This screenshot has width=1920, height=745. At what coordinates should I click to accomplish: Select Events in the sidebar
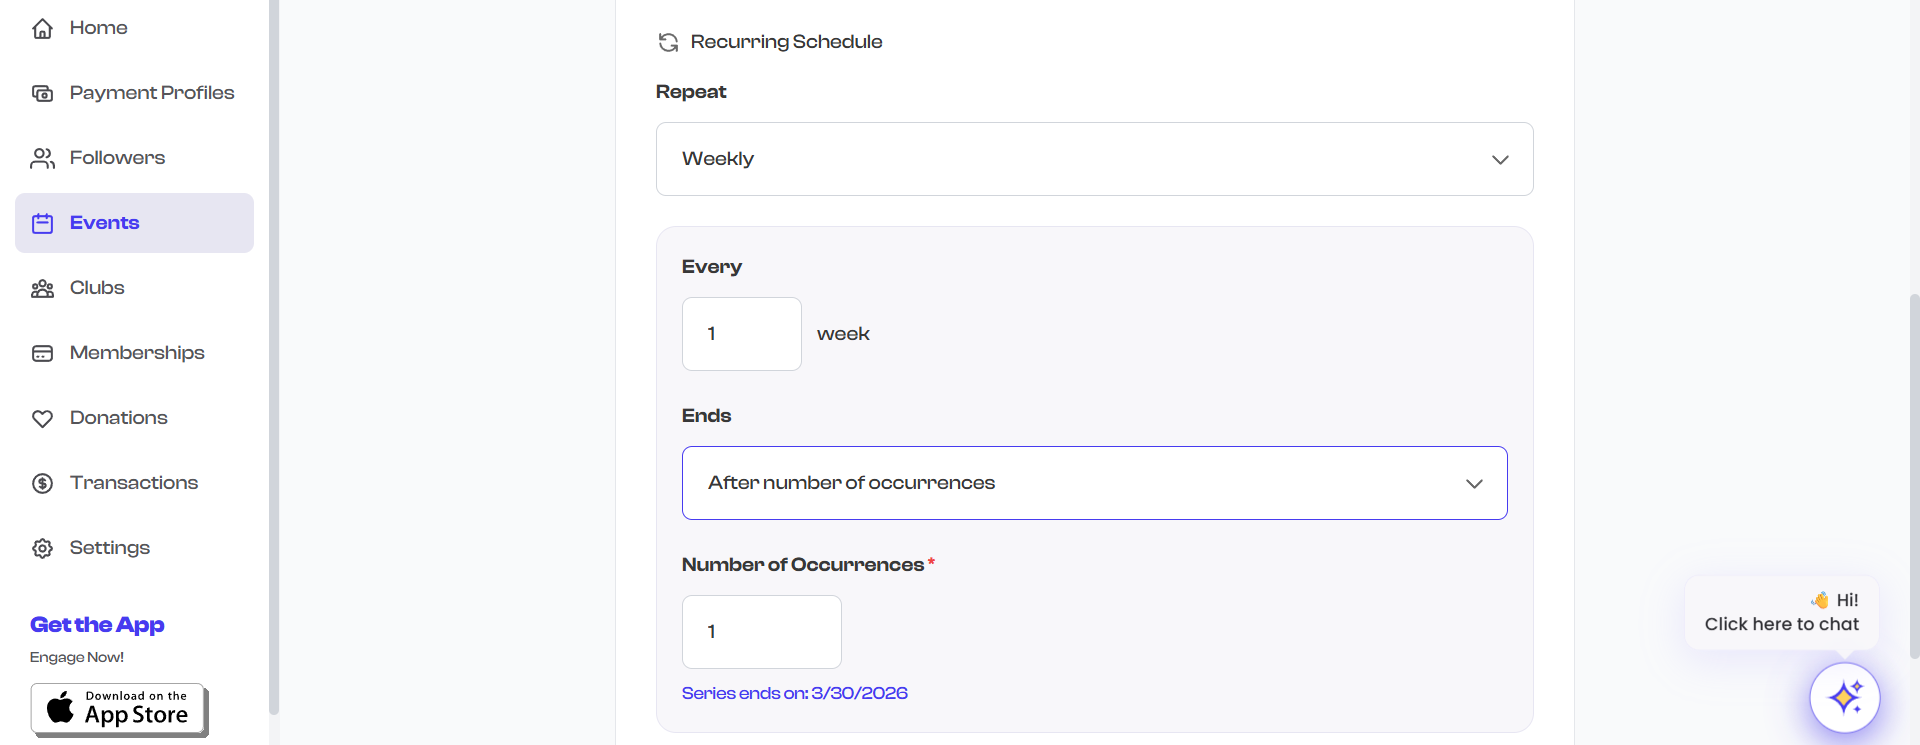(x=134, y=223)
